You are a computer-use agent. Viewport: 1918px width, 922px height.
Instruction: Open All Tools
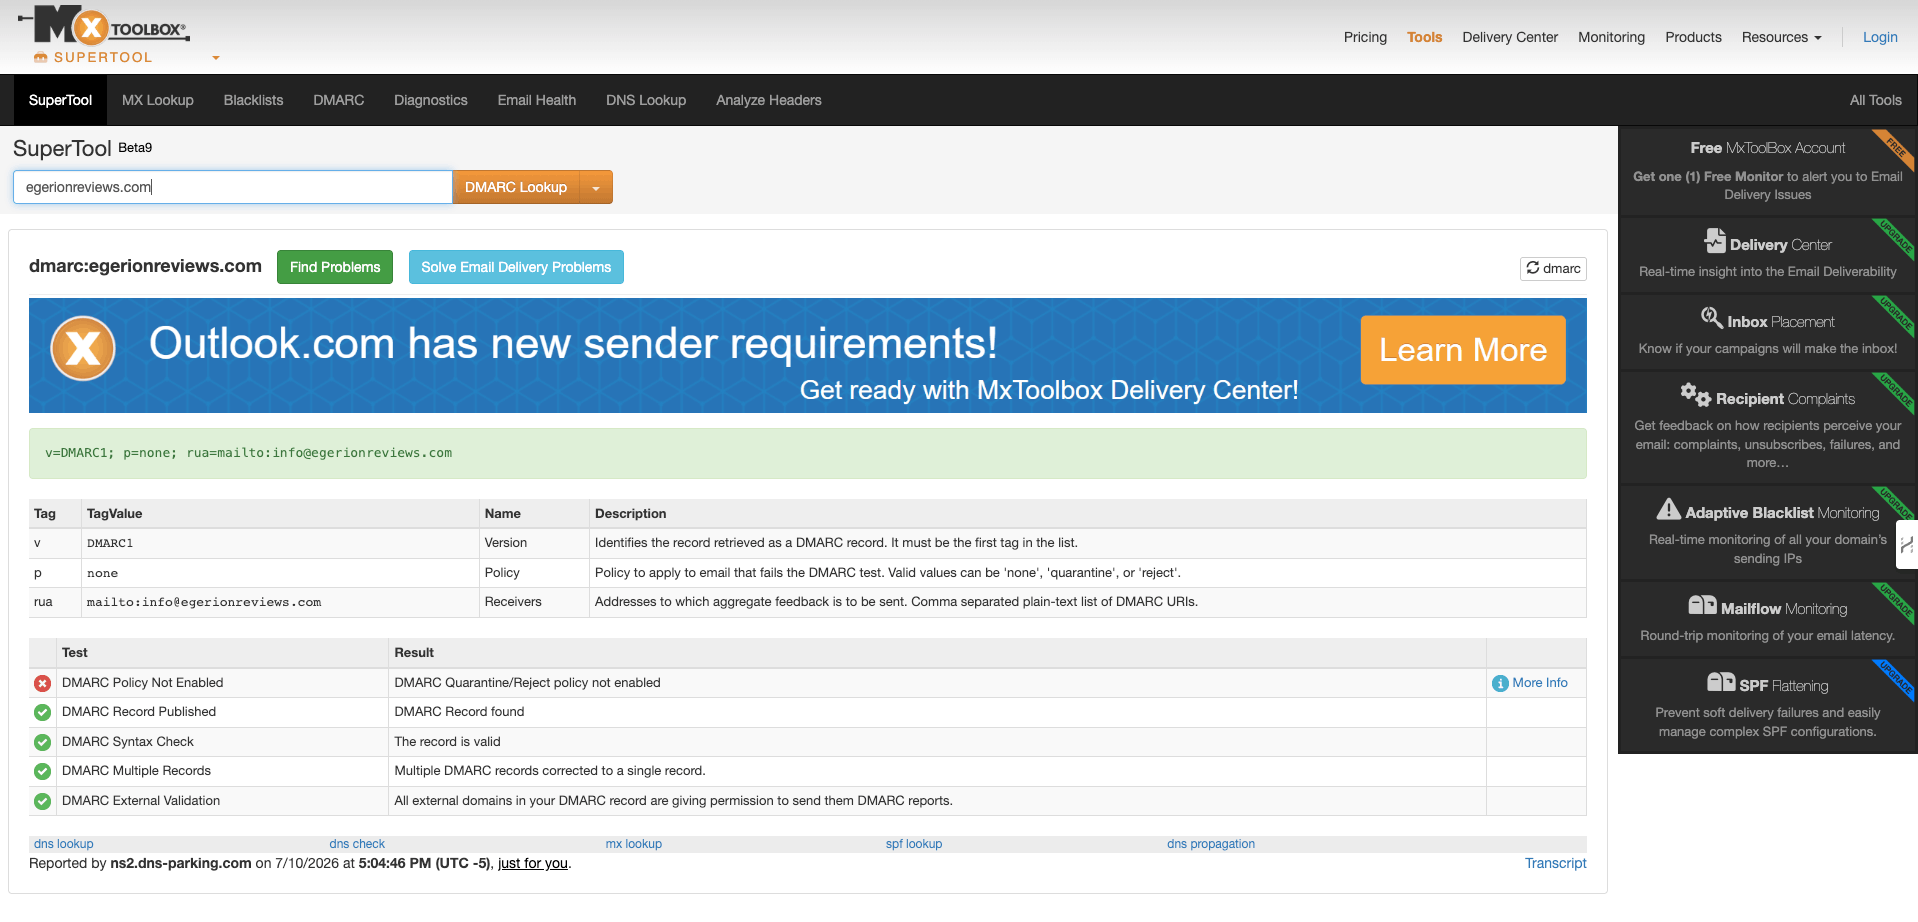pos(1875,100)
